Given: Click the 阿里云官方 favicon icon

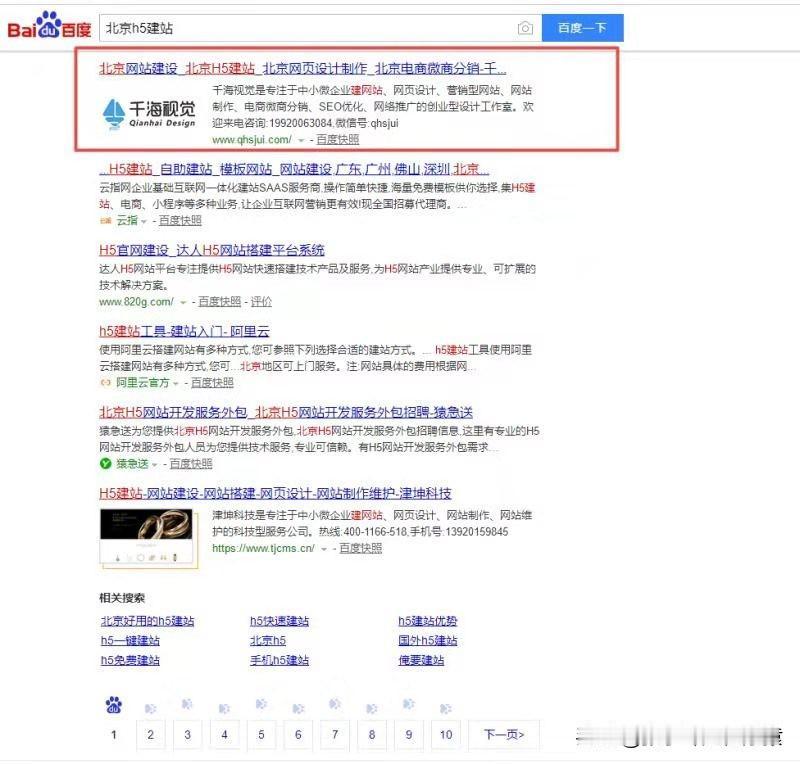Looking at the screenshot, I should [x=105, y=383].
